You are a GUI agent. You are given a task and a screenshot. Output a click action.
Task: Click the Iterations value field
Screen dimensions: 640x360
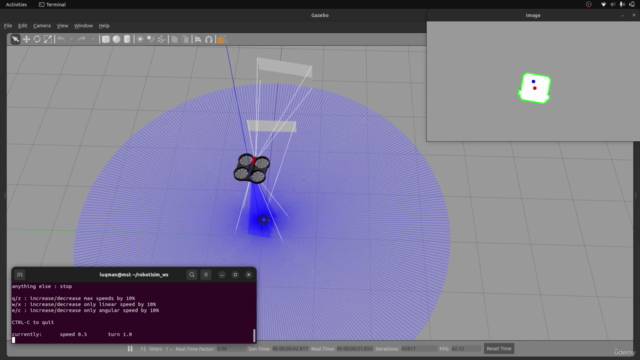click(x=419, y=349)
